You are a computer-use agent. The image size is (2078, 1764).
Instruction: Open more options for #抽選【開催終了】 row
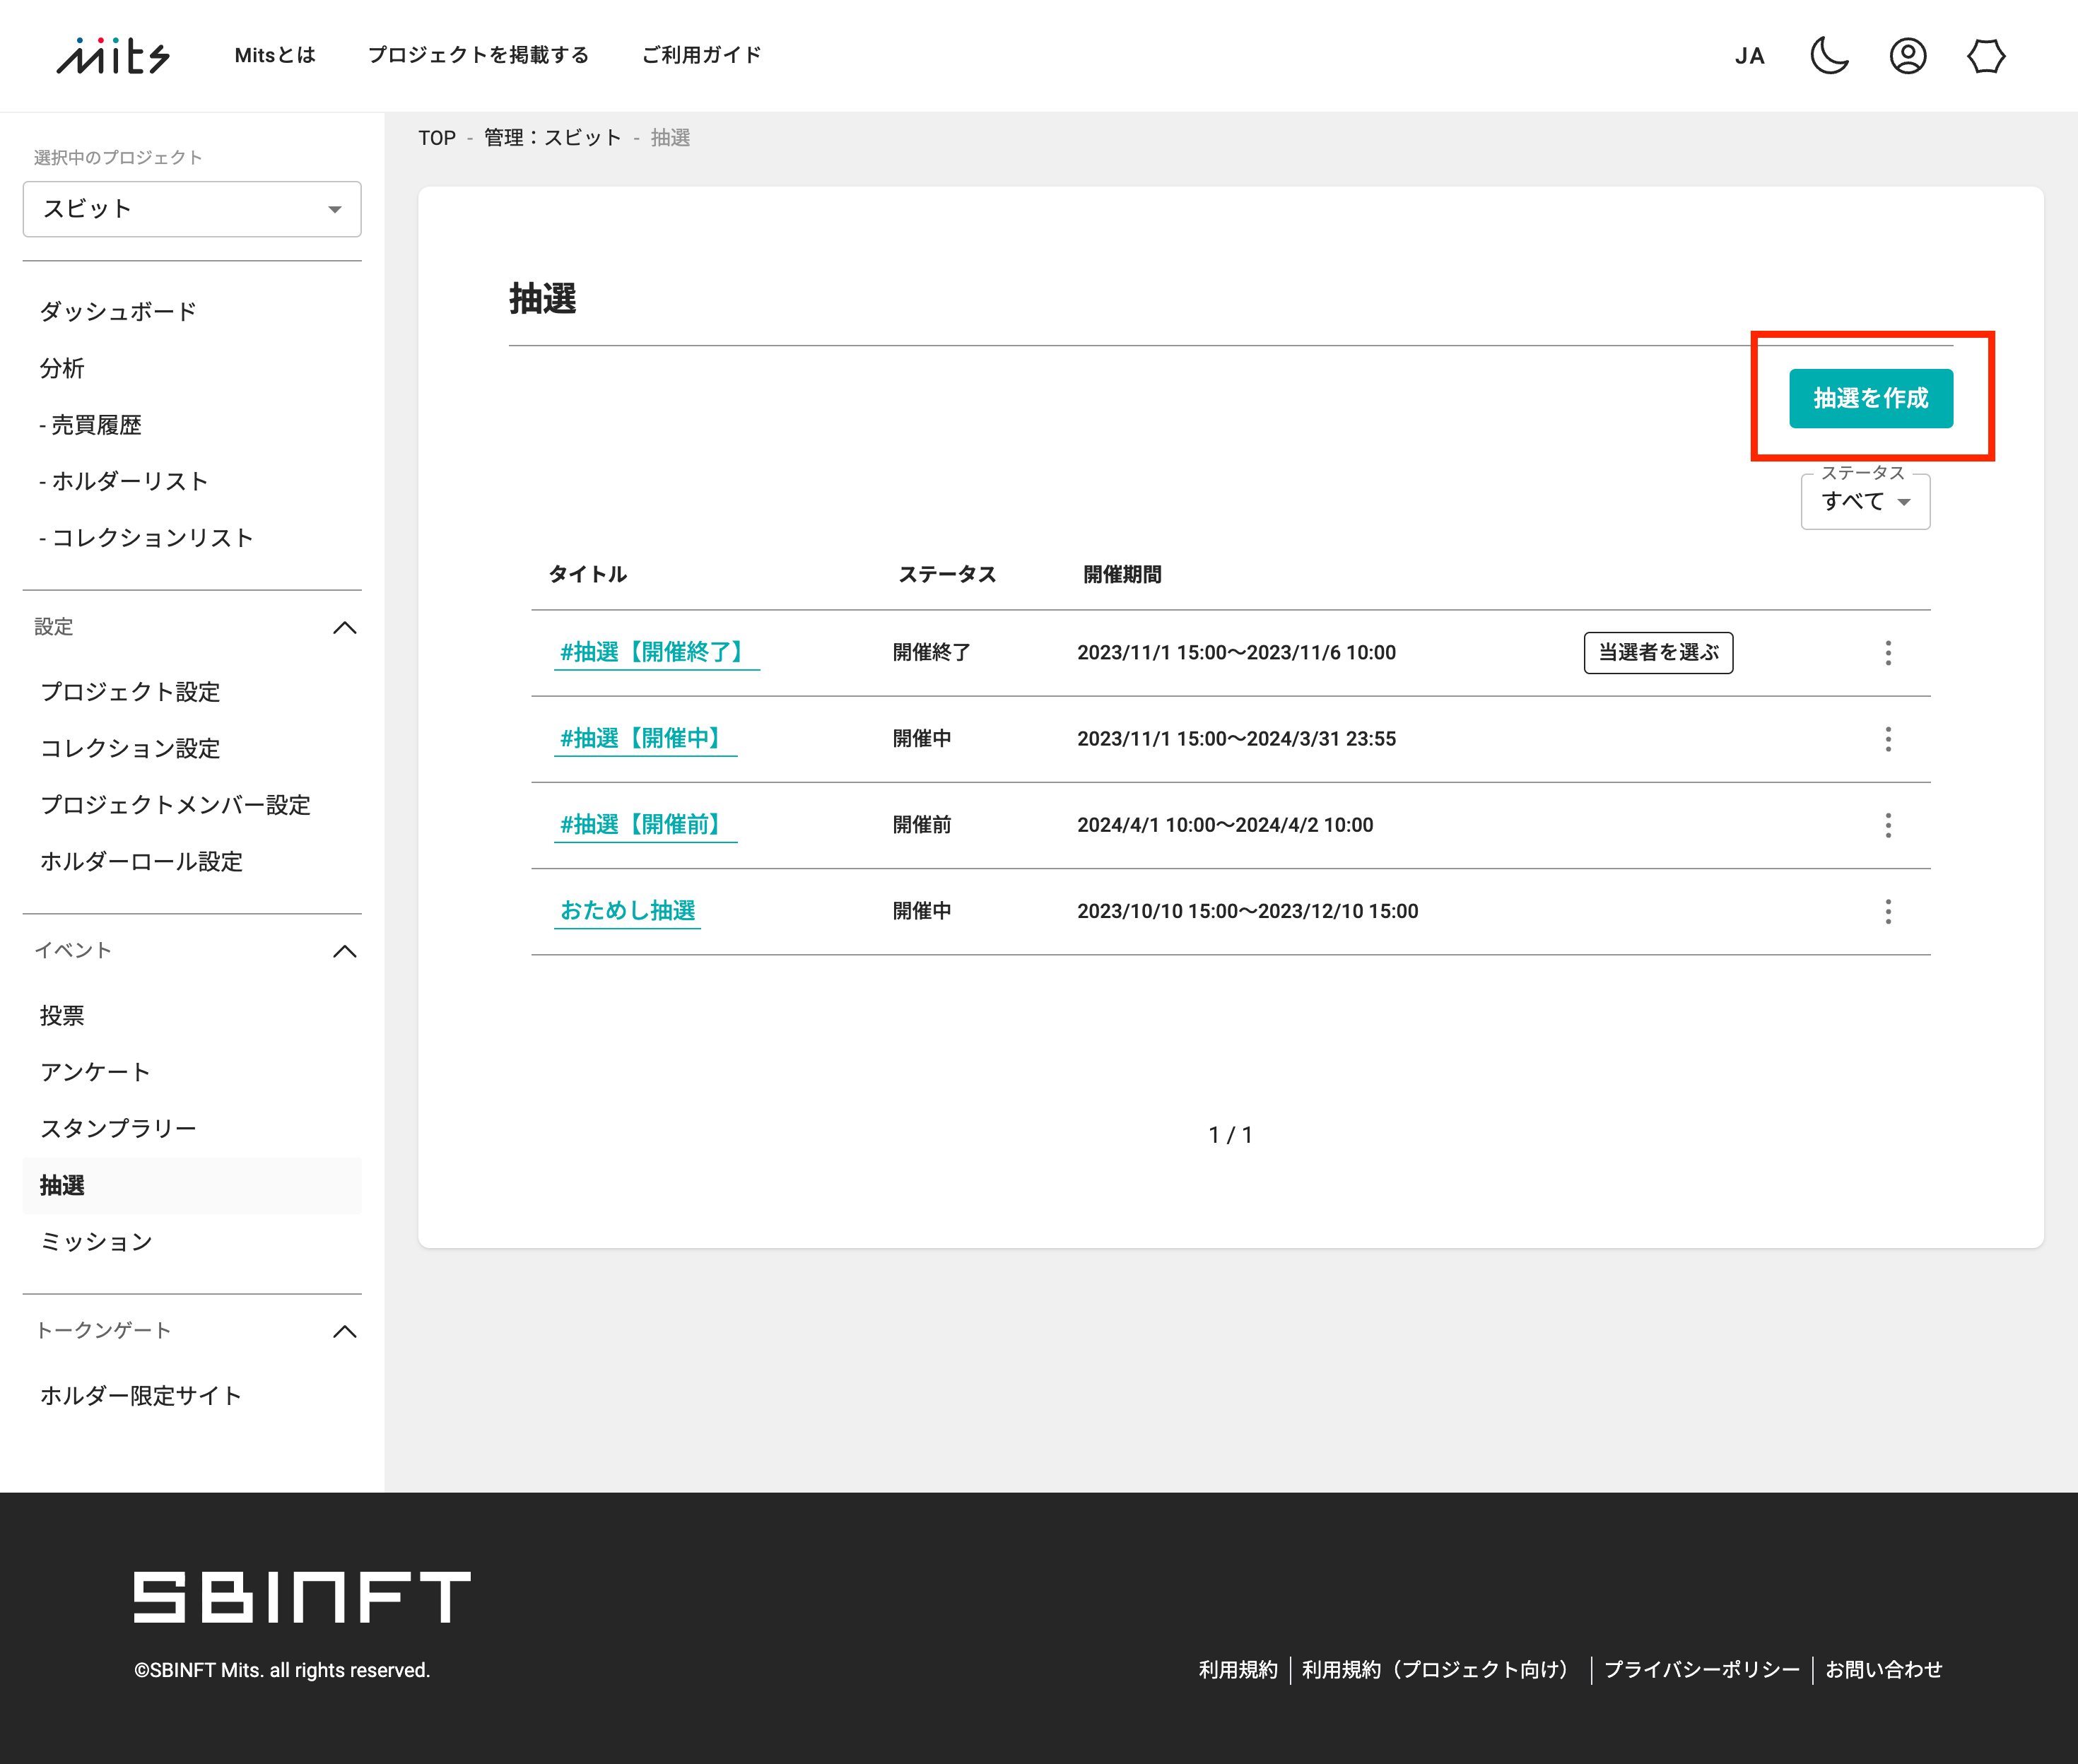click(x=1888, y=653)
